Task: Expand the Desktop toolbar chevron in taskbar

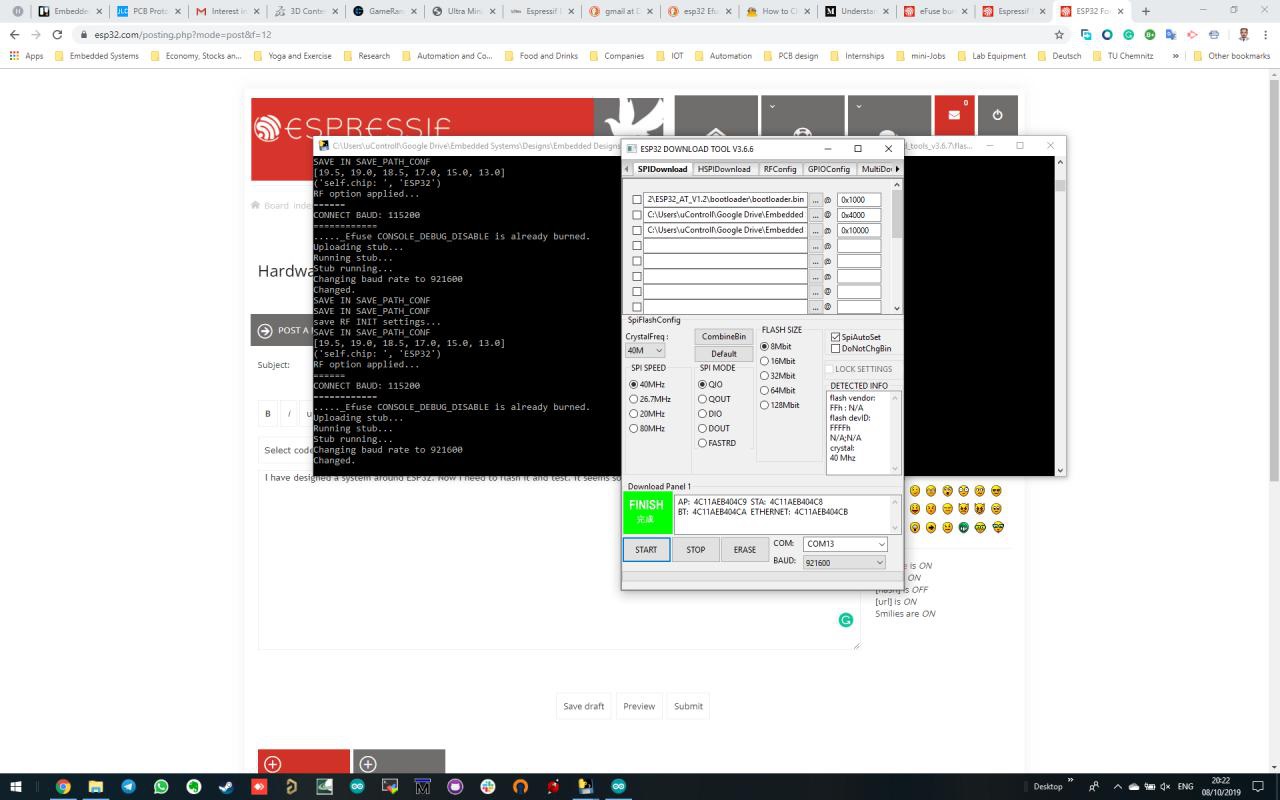Action: click(1070, 781)
